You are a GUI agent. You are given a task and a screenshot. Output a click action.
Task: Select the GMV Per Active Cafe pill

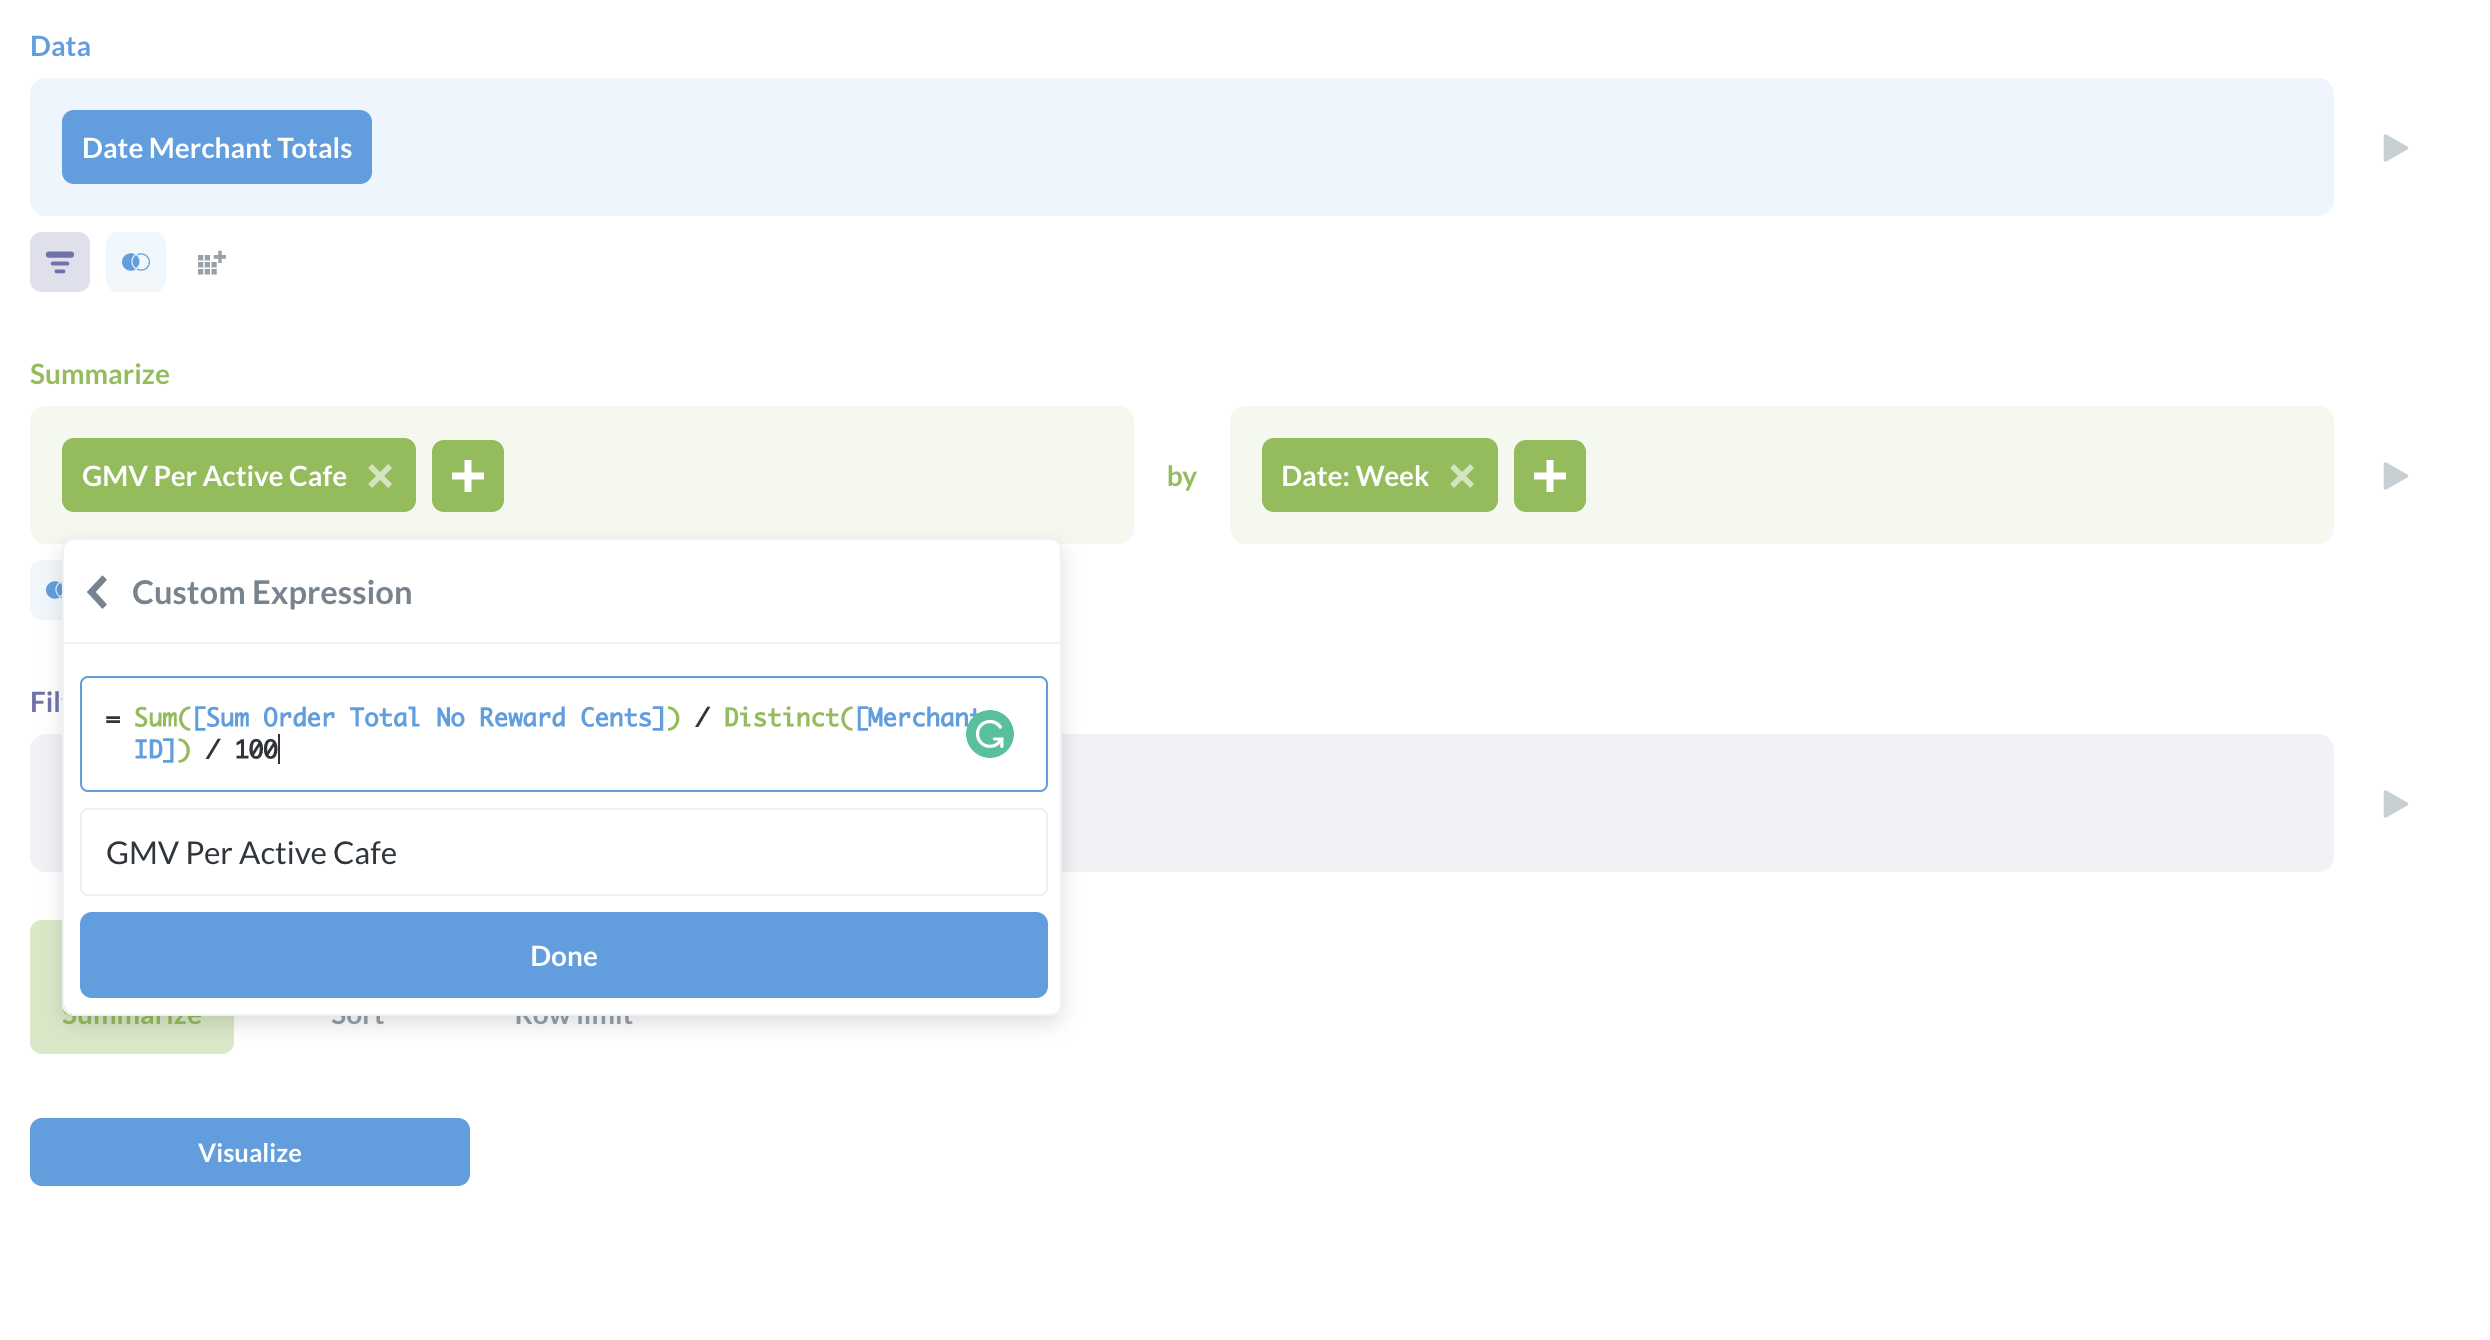(213, 475)
